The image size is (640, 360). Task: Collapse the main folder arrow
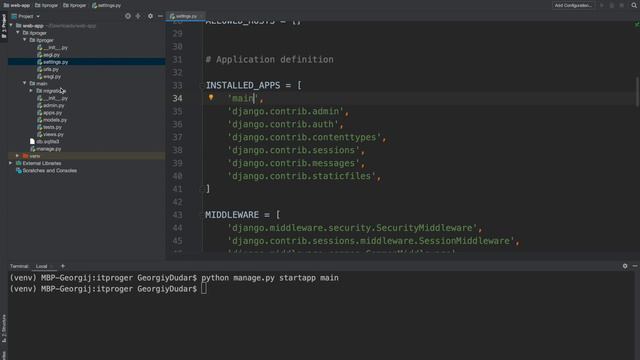click(25, 83)
